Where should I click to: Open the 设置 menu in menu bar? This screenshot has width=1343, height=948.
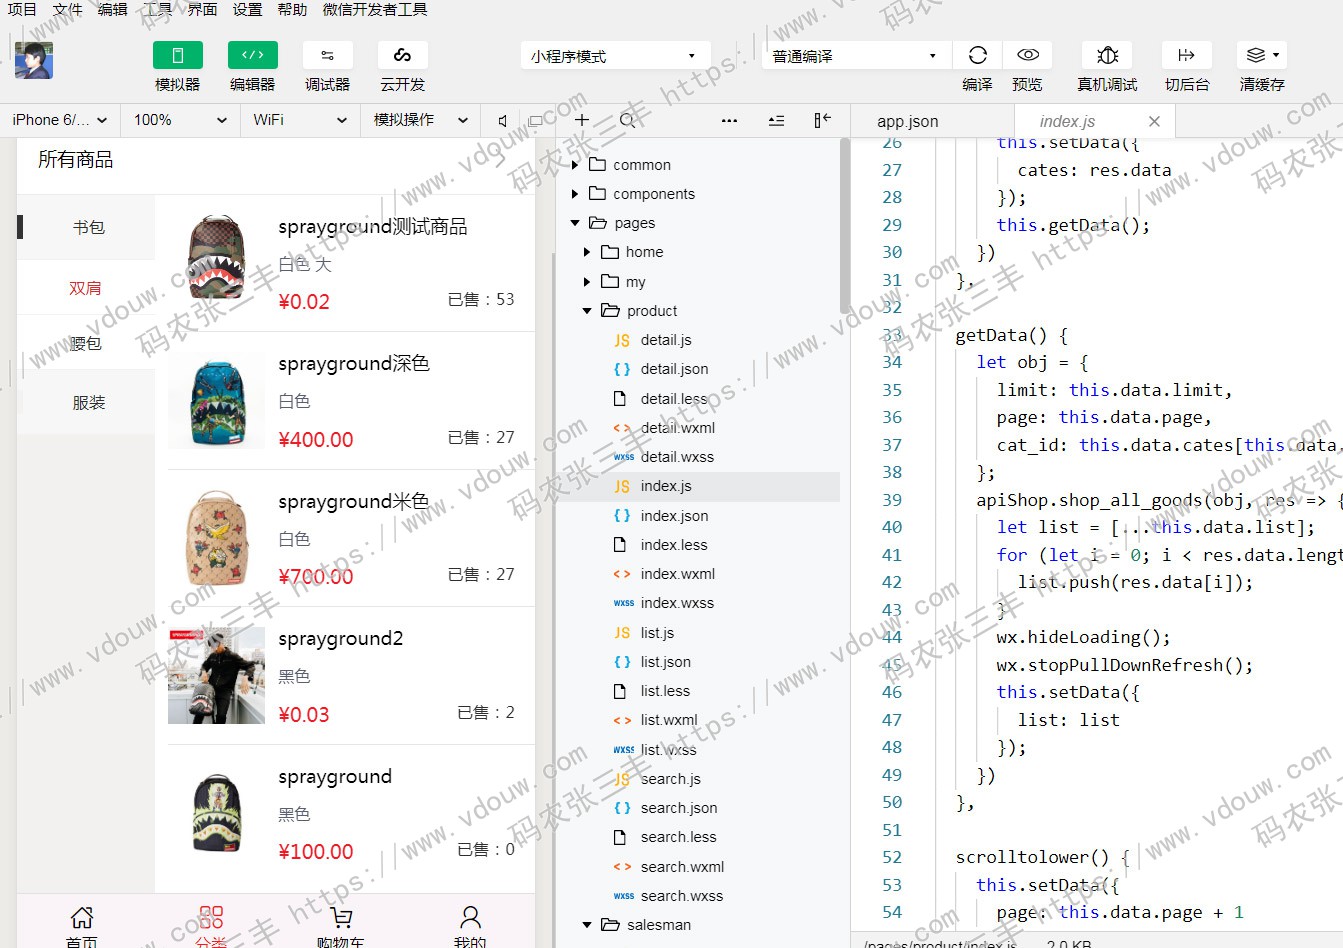click(x=247, y=10)
